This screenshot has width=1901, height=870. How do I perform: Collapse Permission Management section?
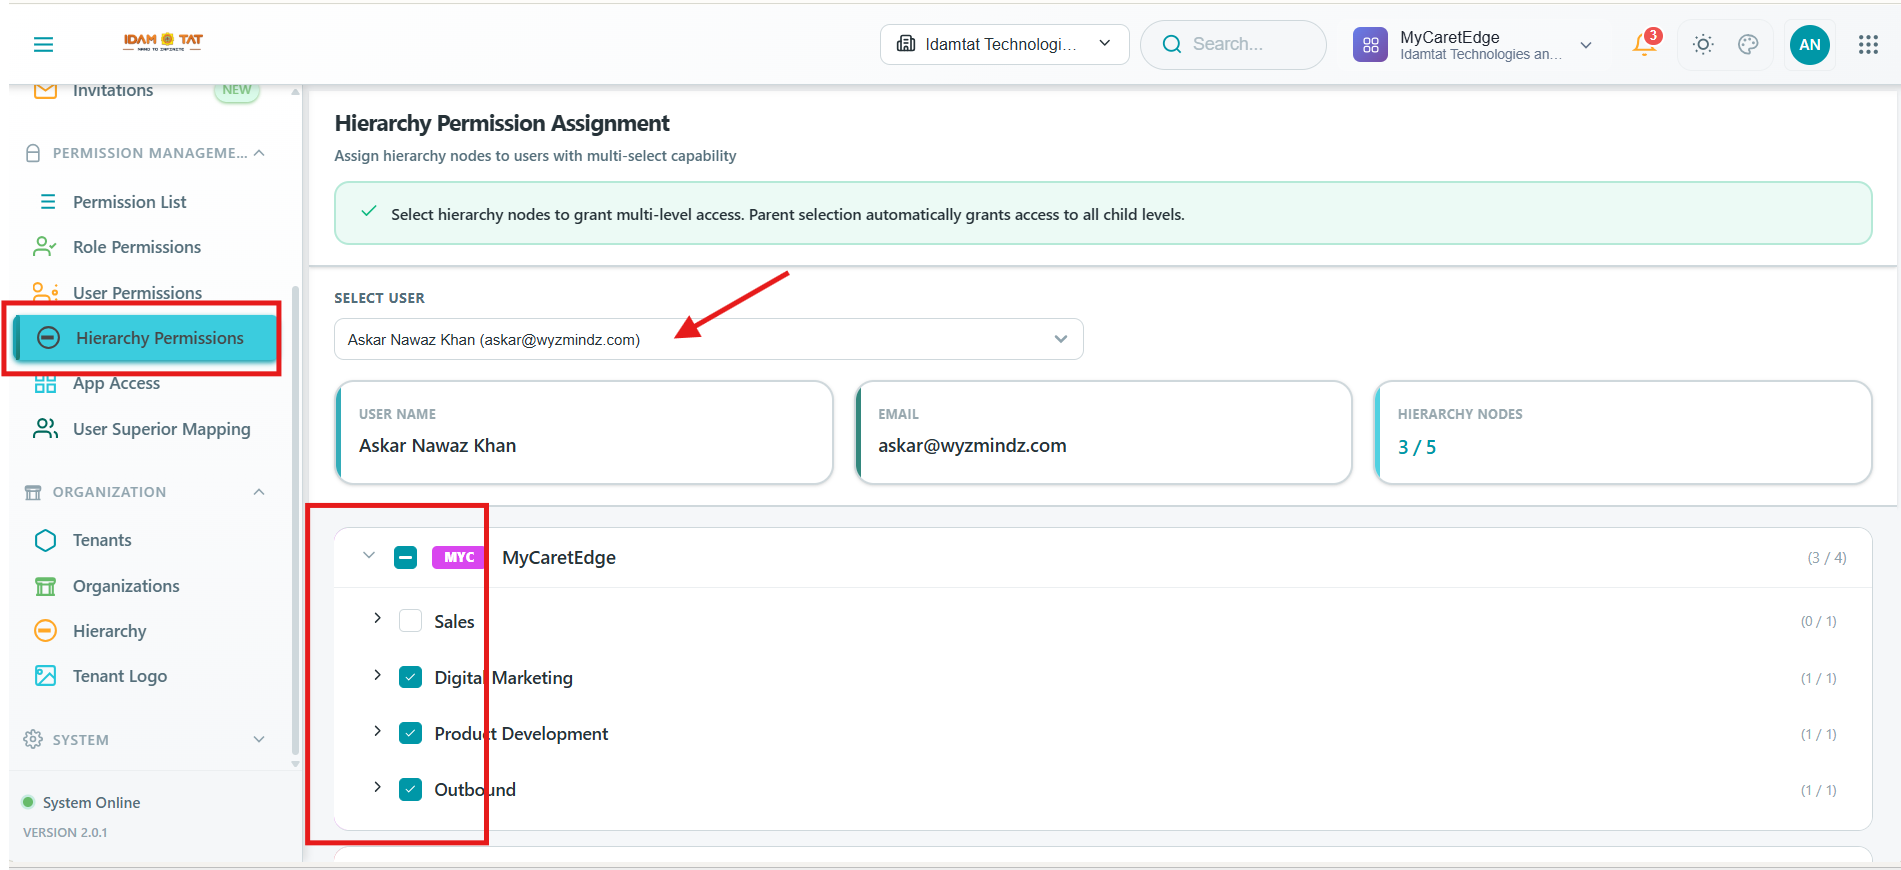pyautogui.click(x=259, y=153)
